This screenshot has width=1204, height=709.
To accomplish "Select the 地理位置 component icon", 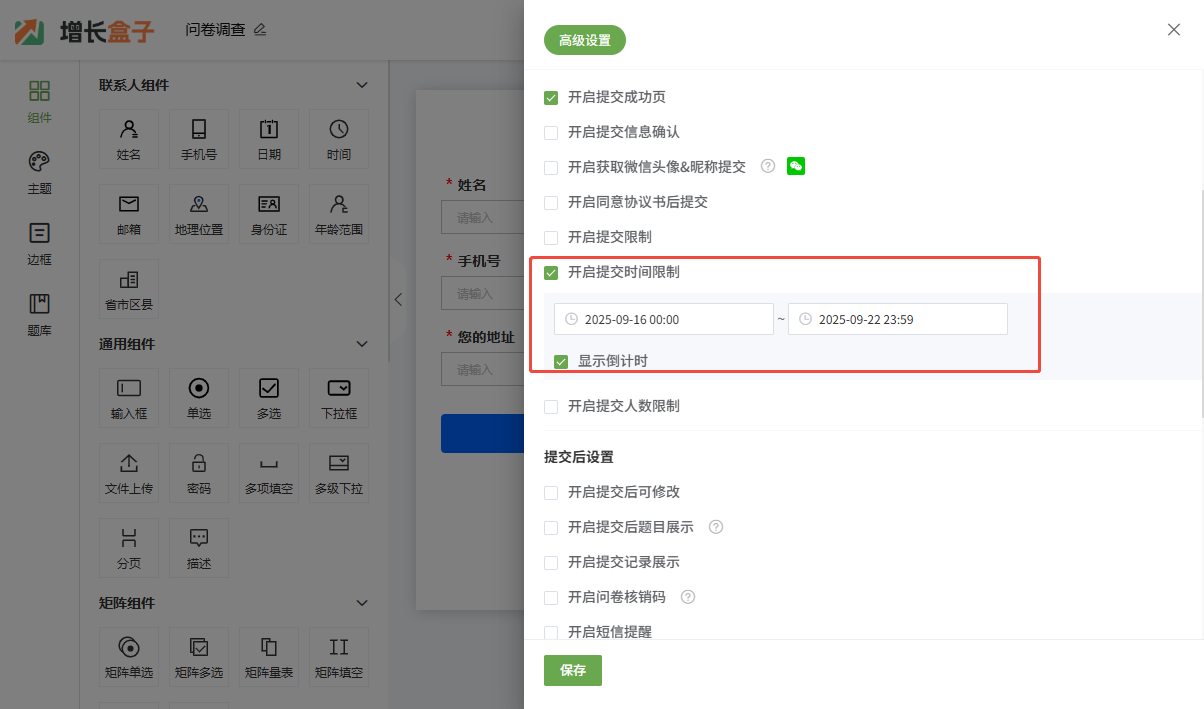I will [x=199, y=214].
